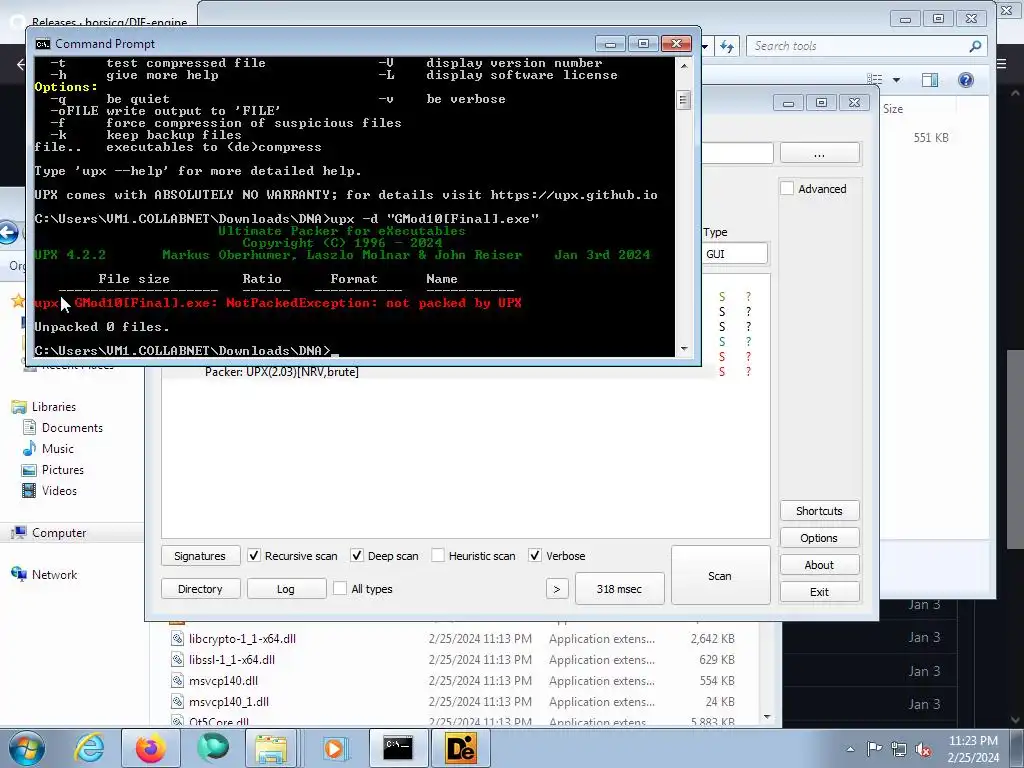Launch Internet Explorer from taskbar
The width and height of the screenshot is (1024, 768).
point(89,748)
